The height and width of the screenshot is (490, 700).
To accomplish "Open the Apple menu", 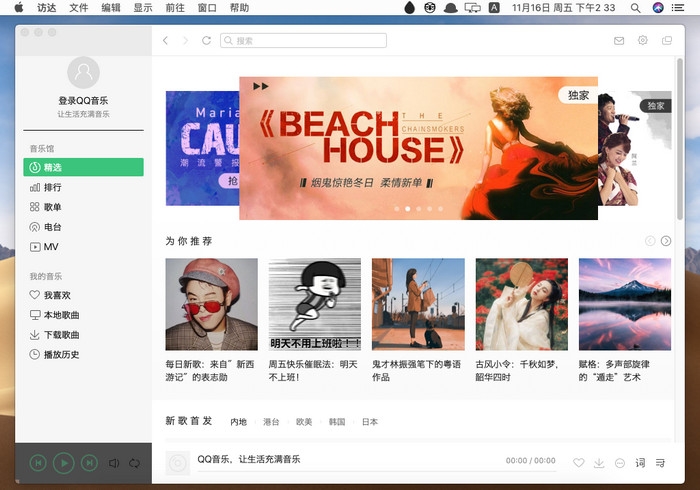I will click(x=19, y=8).
